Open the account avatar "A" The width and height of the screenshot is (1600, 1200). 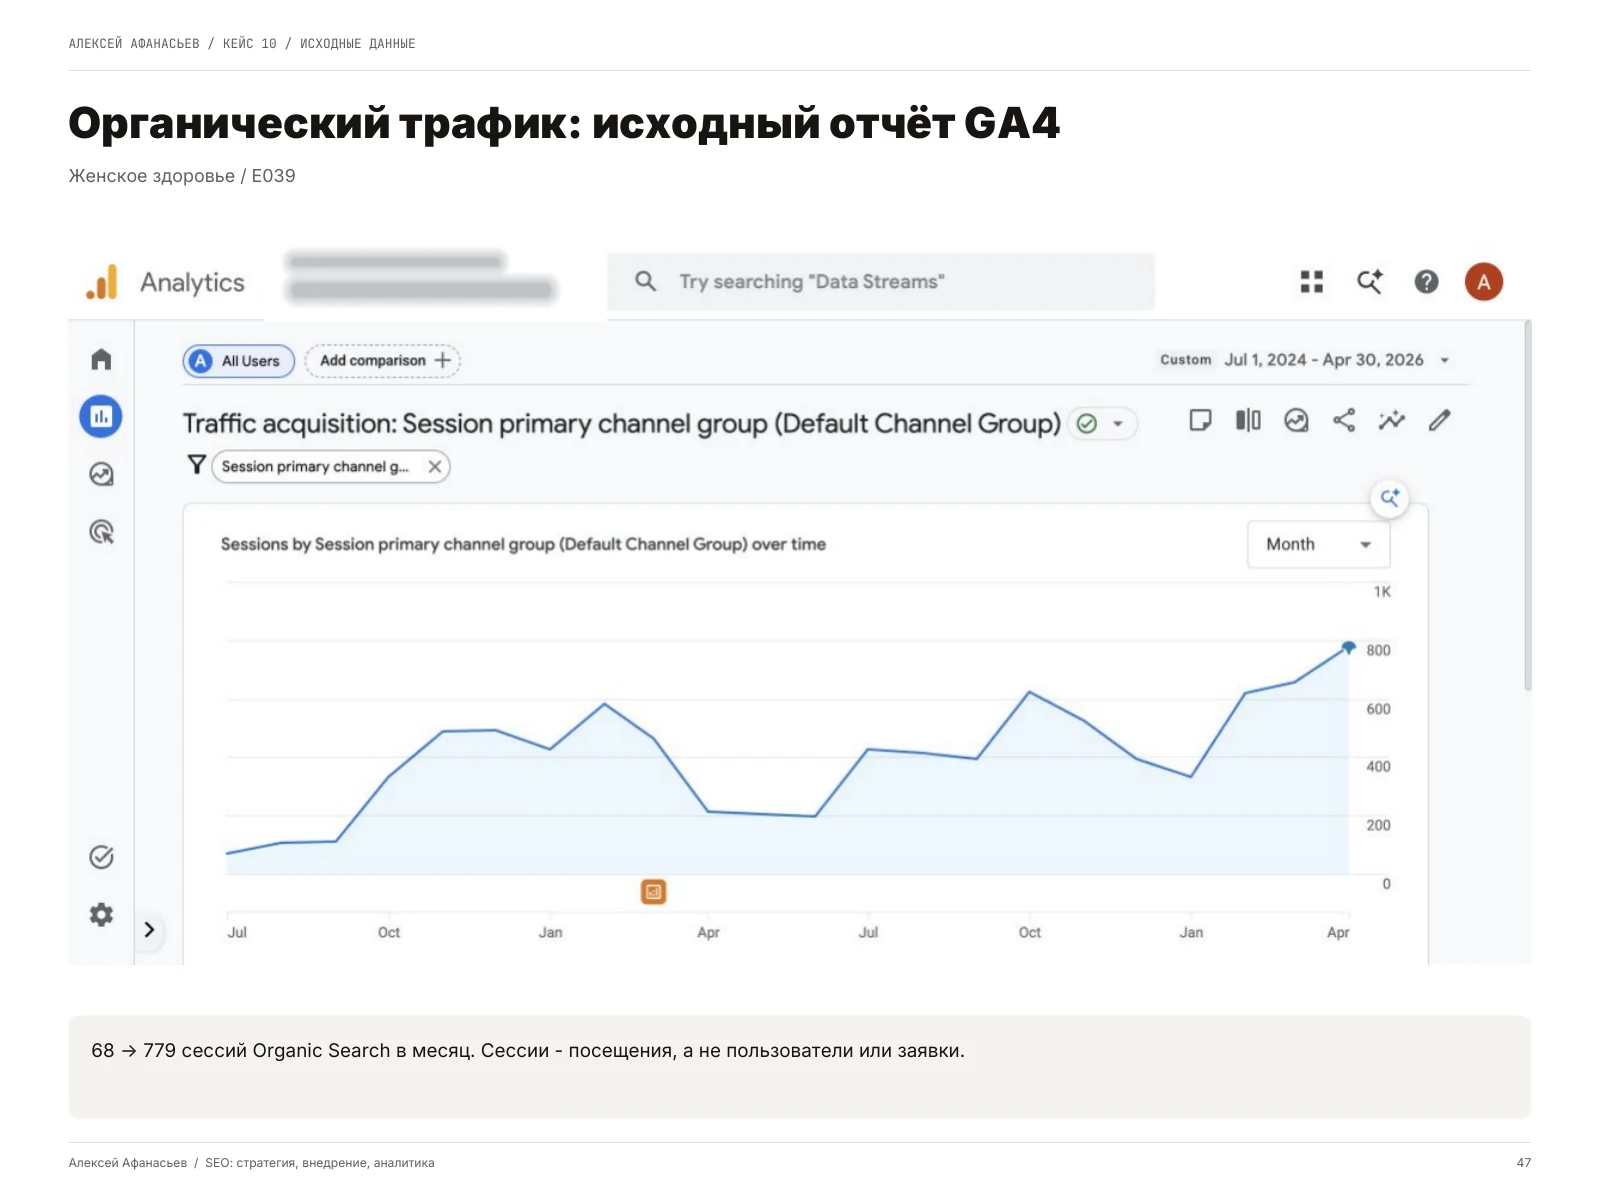pos(1484,282)
